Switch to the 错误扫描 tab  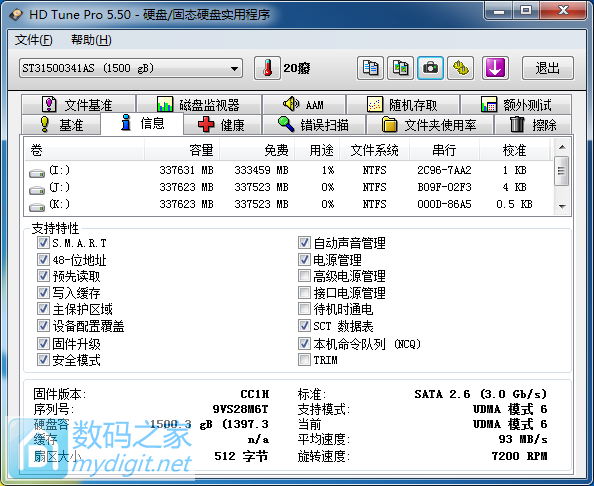tap(314, 125)
